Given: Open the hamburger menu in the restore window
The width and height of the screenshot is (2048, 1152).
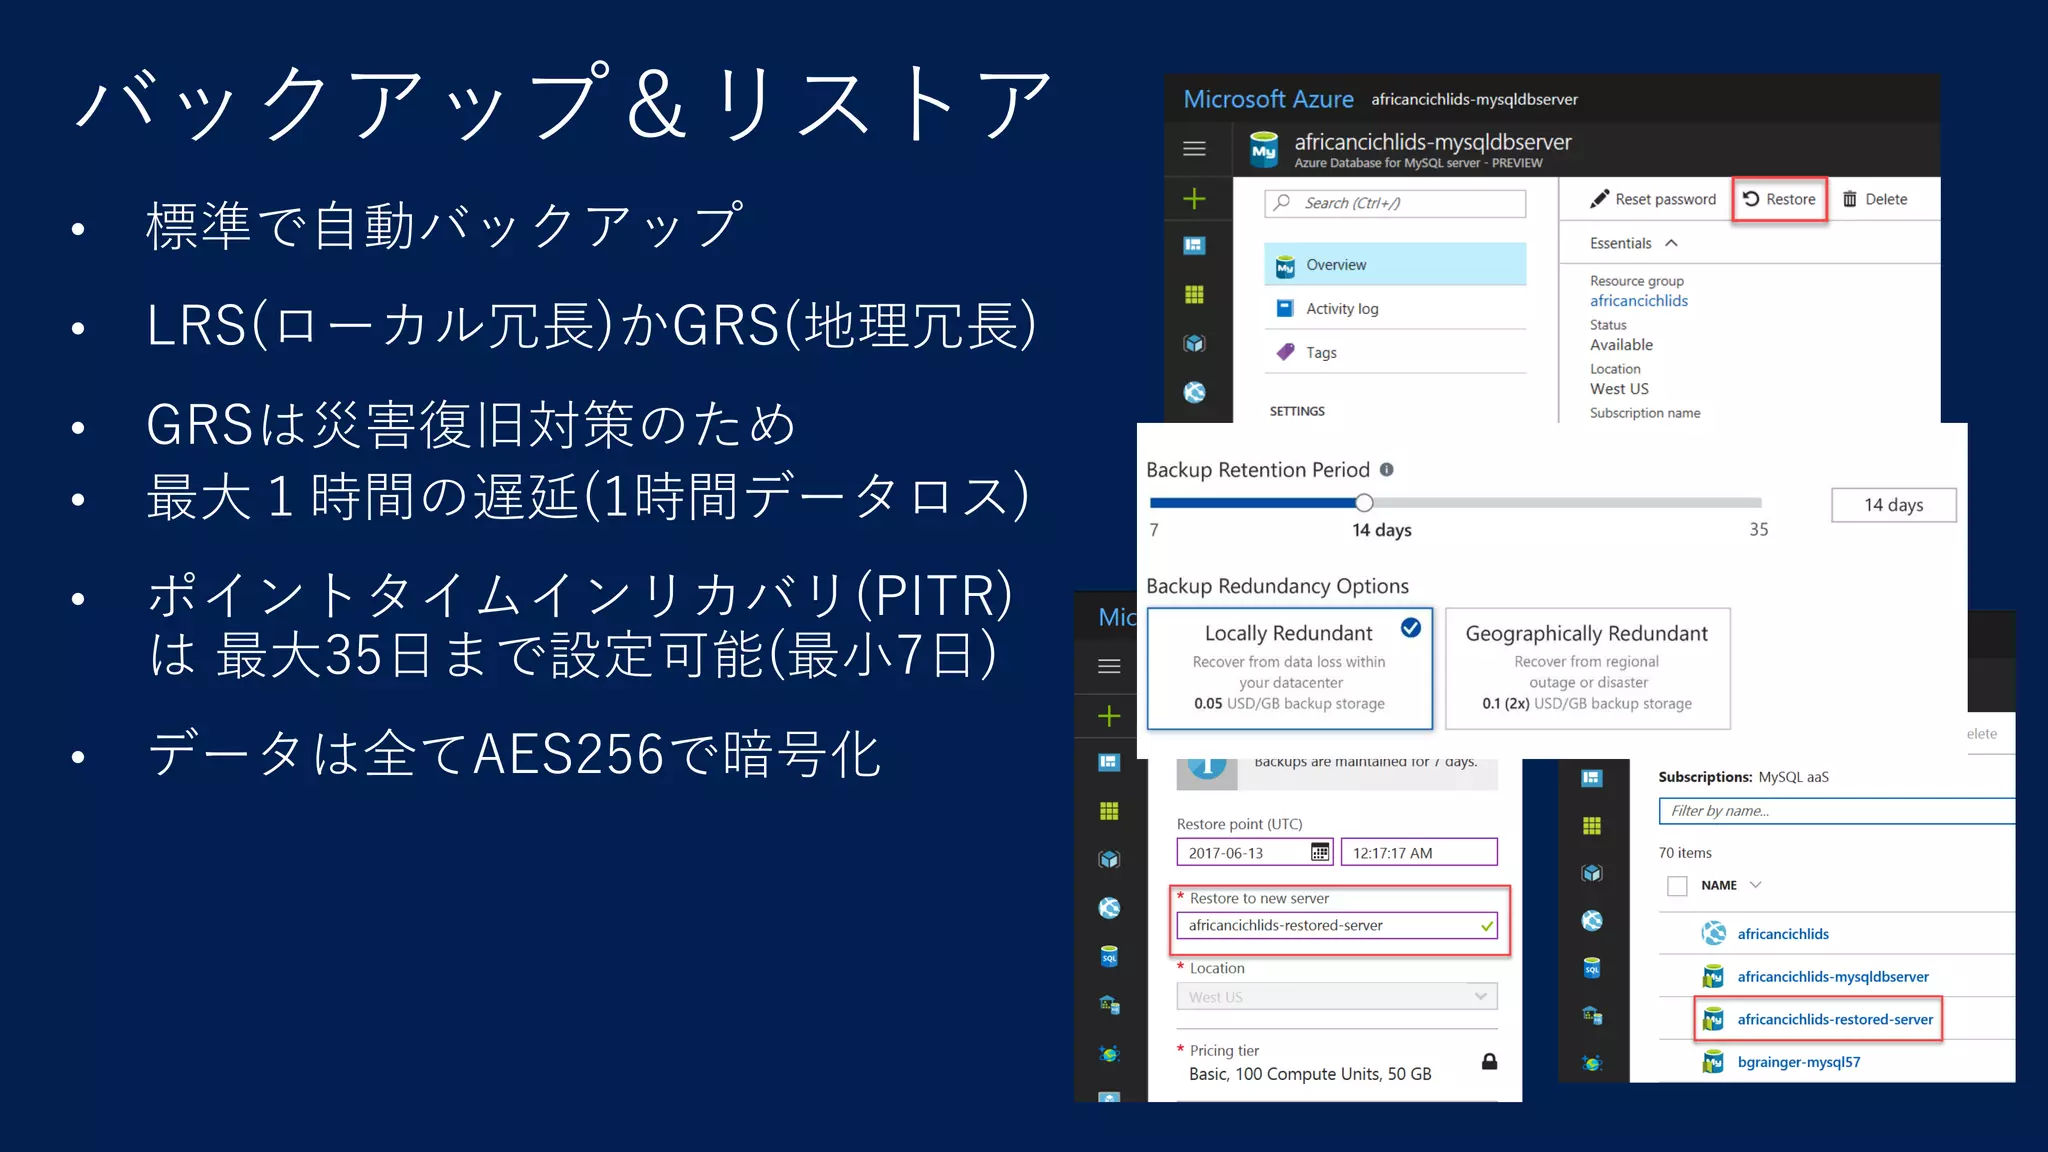Looking at the screenshot, I should coord(1109,666).
